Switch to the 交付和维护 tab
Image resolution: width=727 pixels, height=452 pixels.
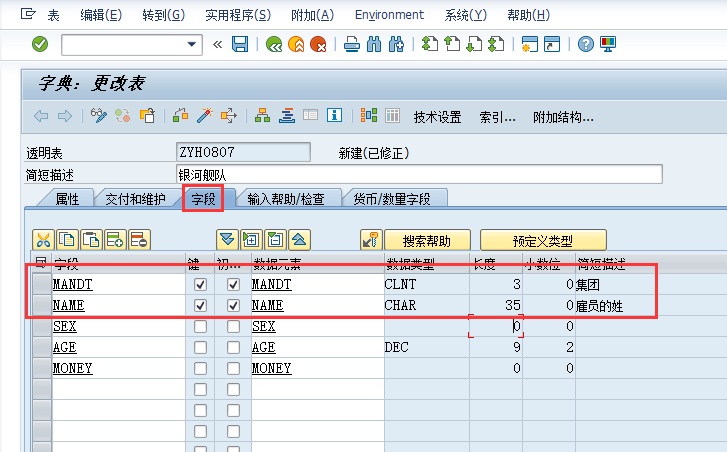click(135, 199)
